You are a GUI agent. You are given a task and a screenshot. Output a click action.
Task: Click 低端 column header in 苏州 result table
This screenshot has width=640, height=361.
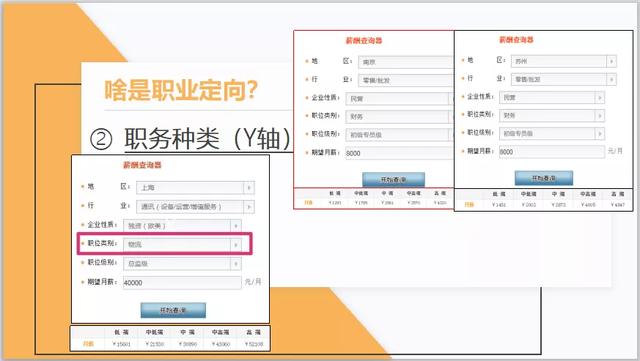click(x=499, y=194)
